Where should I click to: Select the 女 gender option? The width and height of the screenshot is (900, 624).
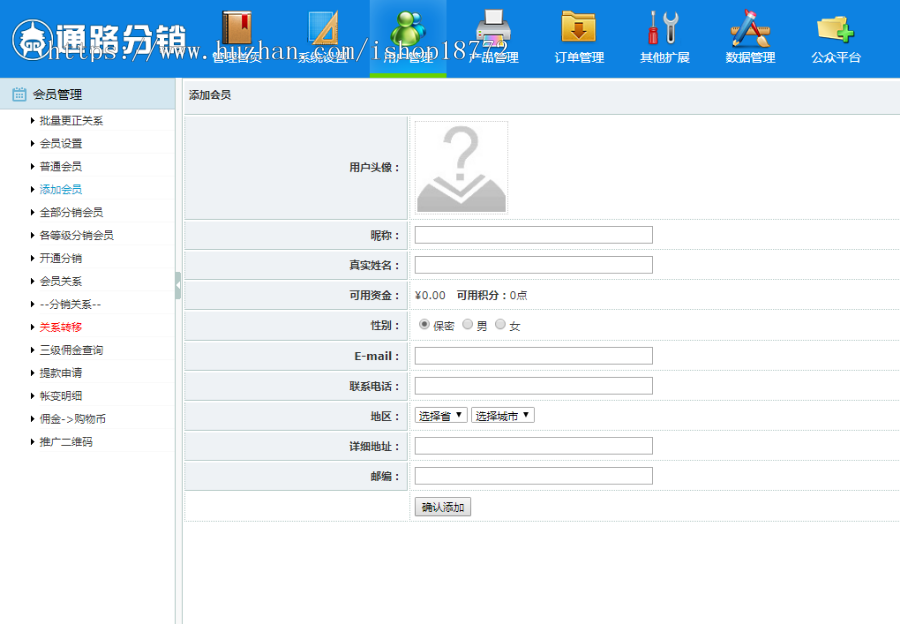pyautogui.click(x=500, y=324)
